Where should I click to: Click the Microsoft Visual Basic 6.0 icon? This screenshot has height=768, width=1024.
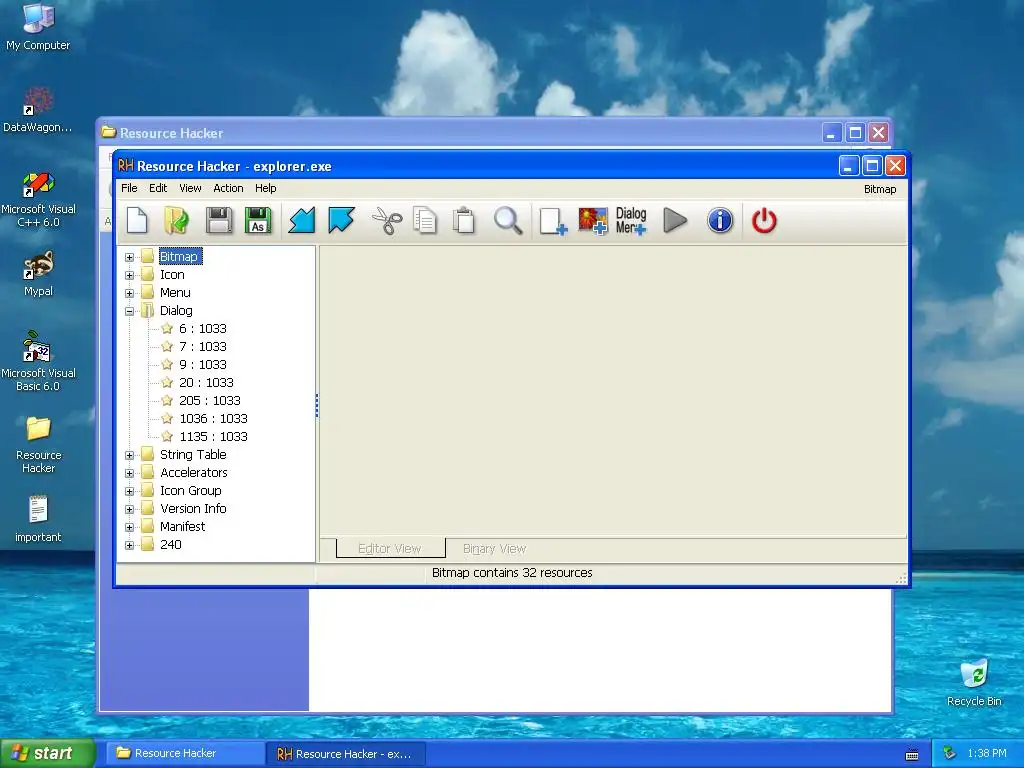(38, 361)
